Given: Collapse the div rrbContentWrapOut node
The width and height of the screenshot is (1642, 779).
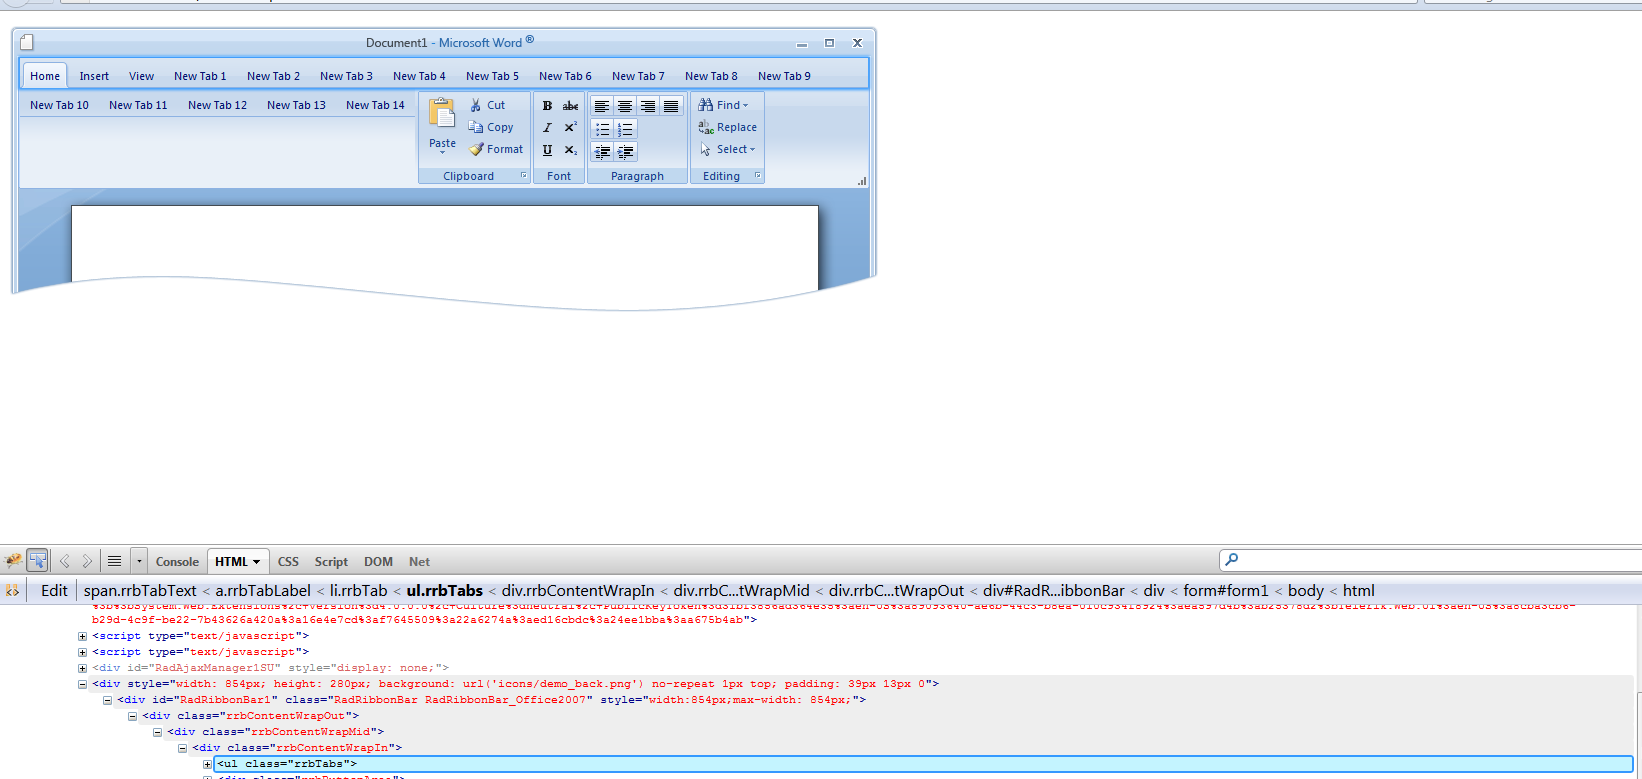Looking at the screenshot, I should (132, 716).
